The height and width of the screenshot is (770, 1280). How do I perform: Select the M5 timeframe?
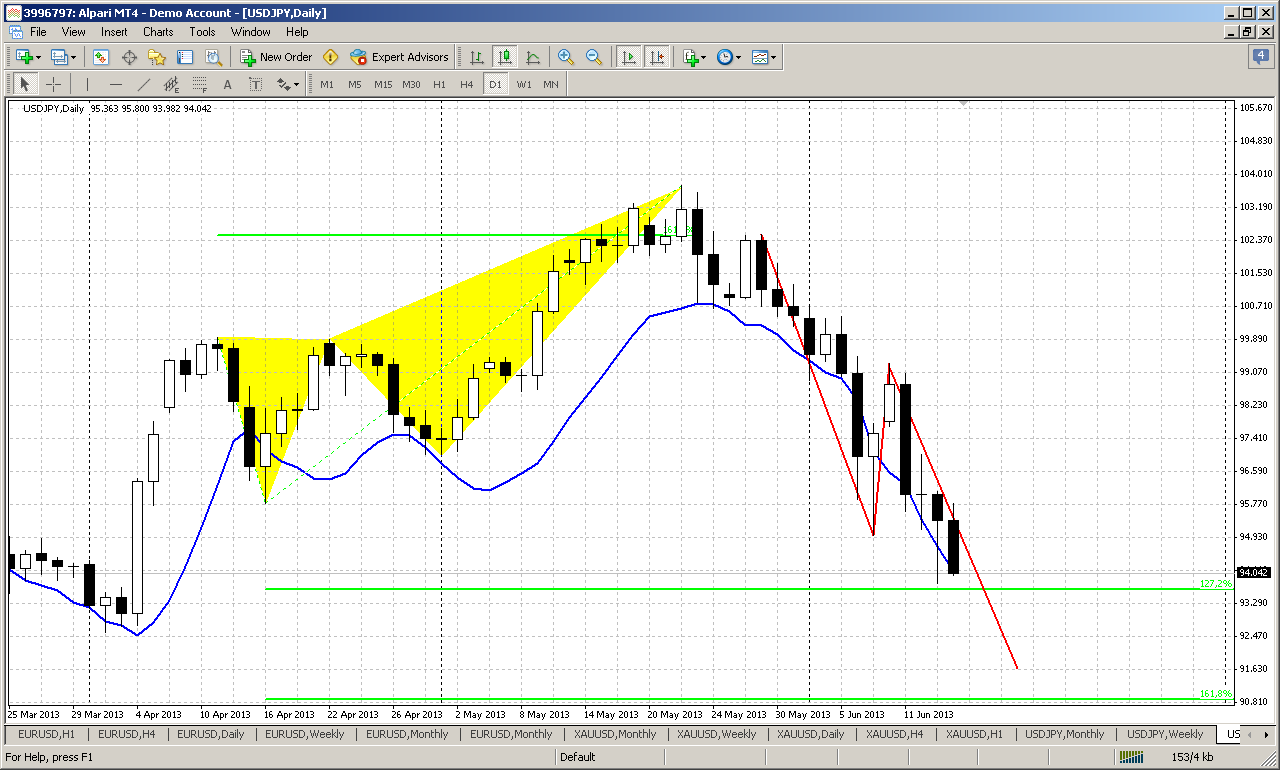(355, 85)
